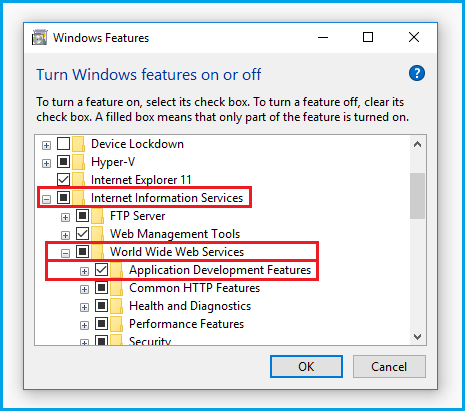Confirm changes with the OK button

coord(306,367)
